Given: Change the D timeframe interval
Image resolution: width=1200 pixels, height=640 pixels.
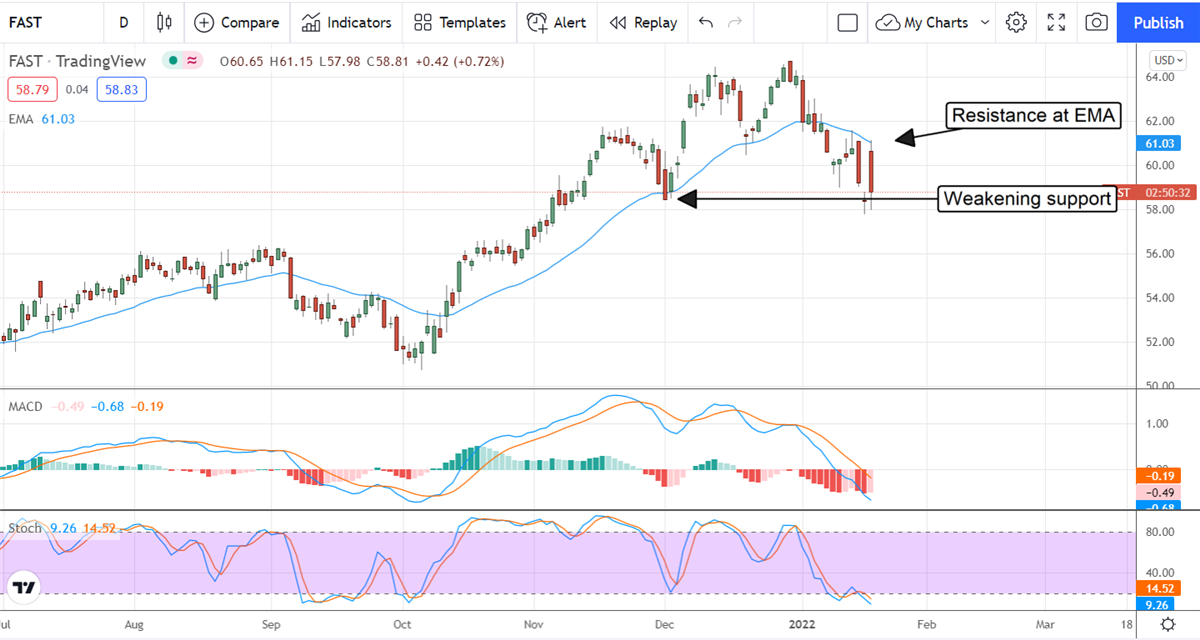Looking at the screenshot, I should 123,22.
